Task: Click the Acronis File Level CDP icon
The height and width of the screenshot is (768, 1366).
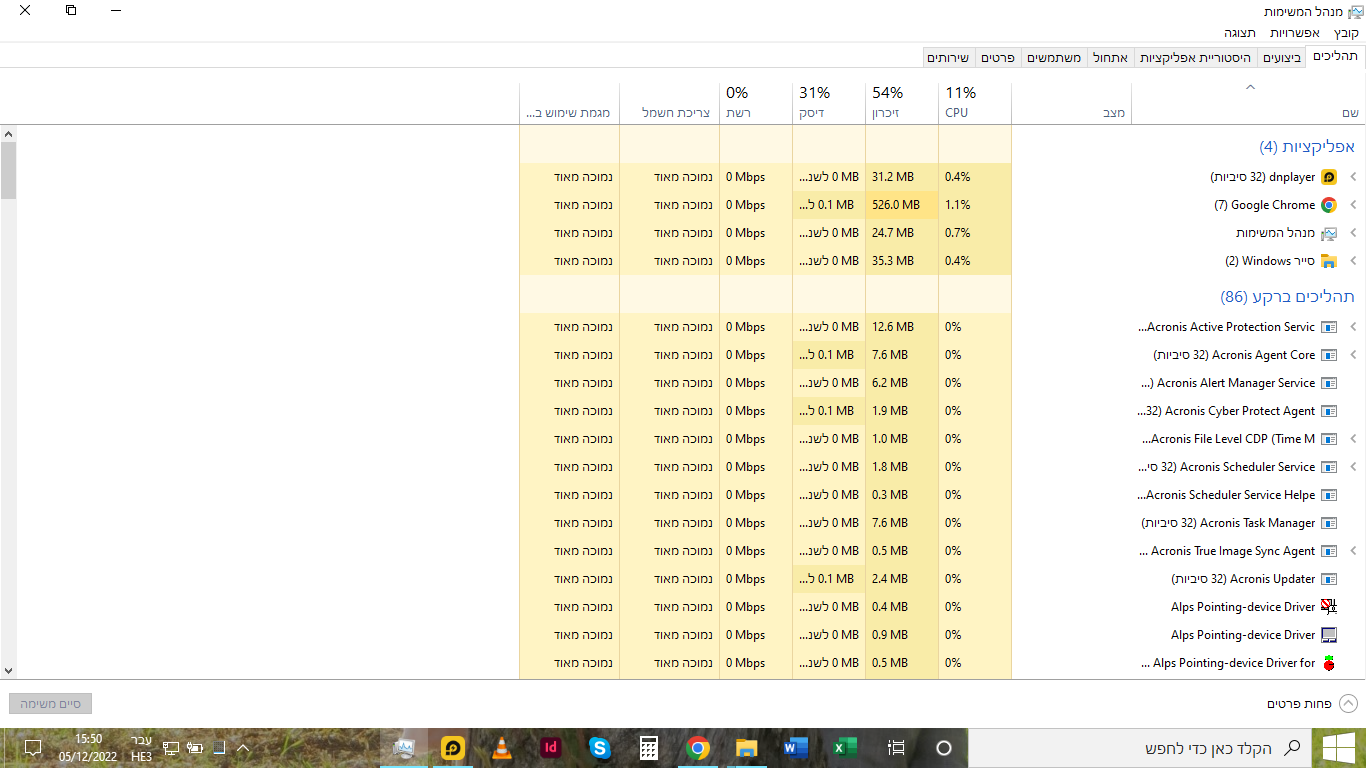Action: pos(1329,439)
